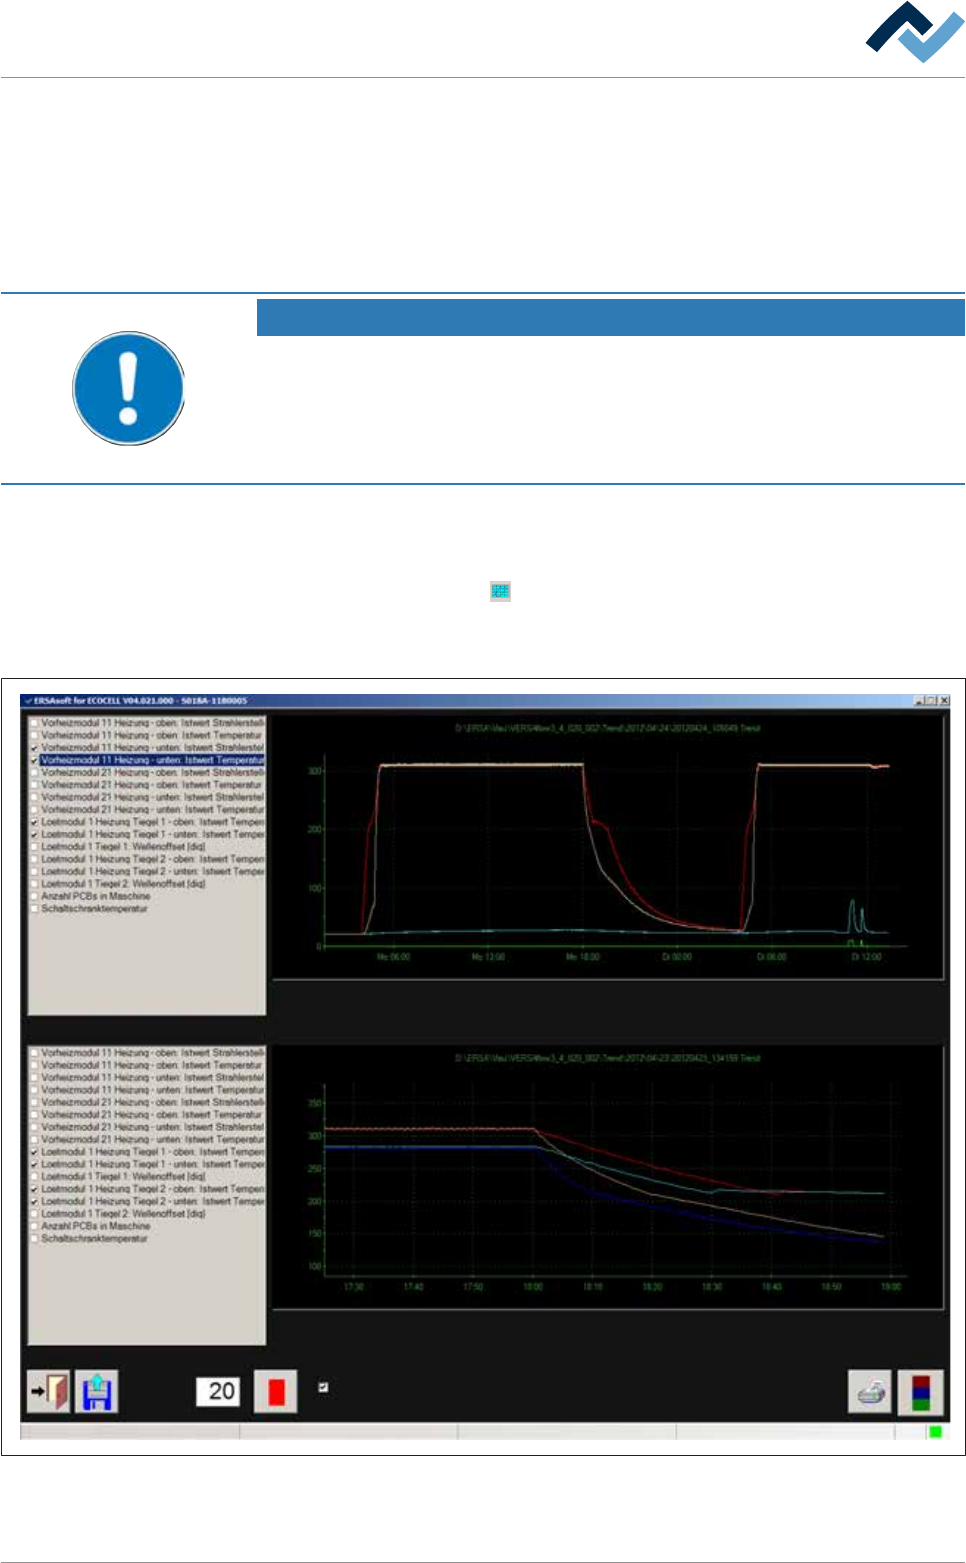Lower list: select Anzahl PCBs in Maschine
The image size is (966, 1563).
pos(96,1226)
